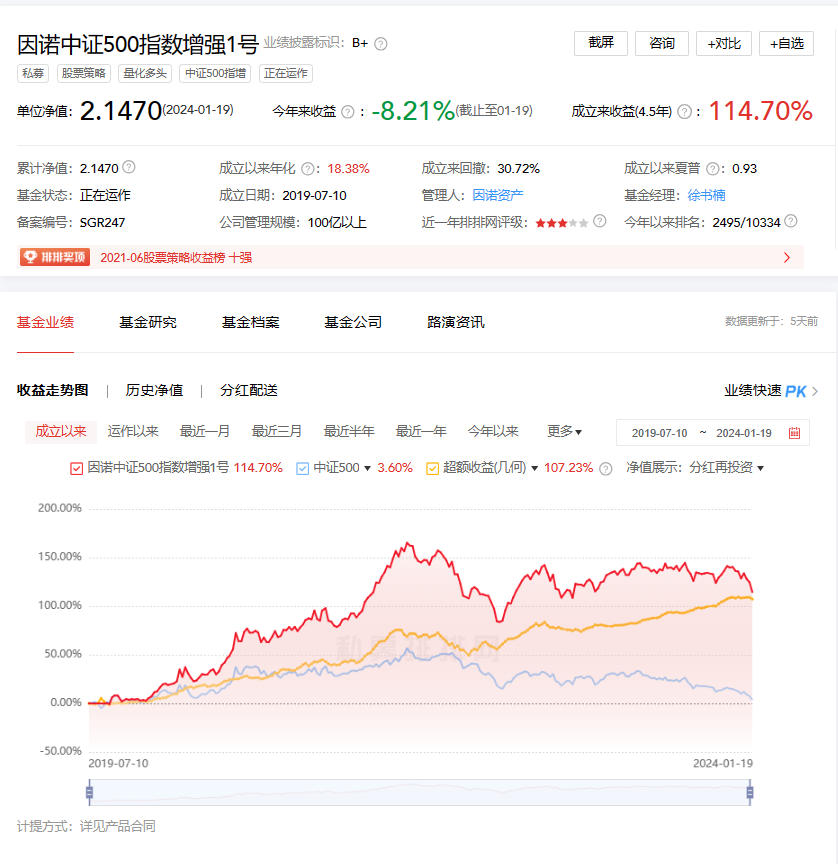Click the 公司管理规模 value 100亿以上
This screenshot has width=838, height=864.
click(337, 223)
